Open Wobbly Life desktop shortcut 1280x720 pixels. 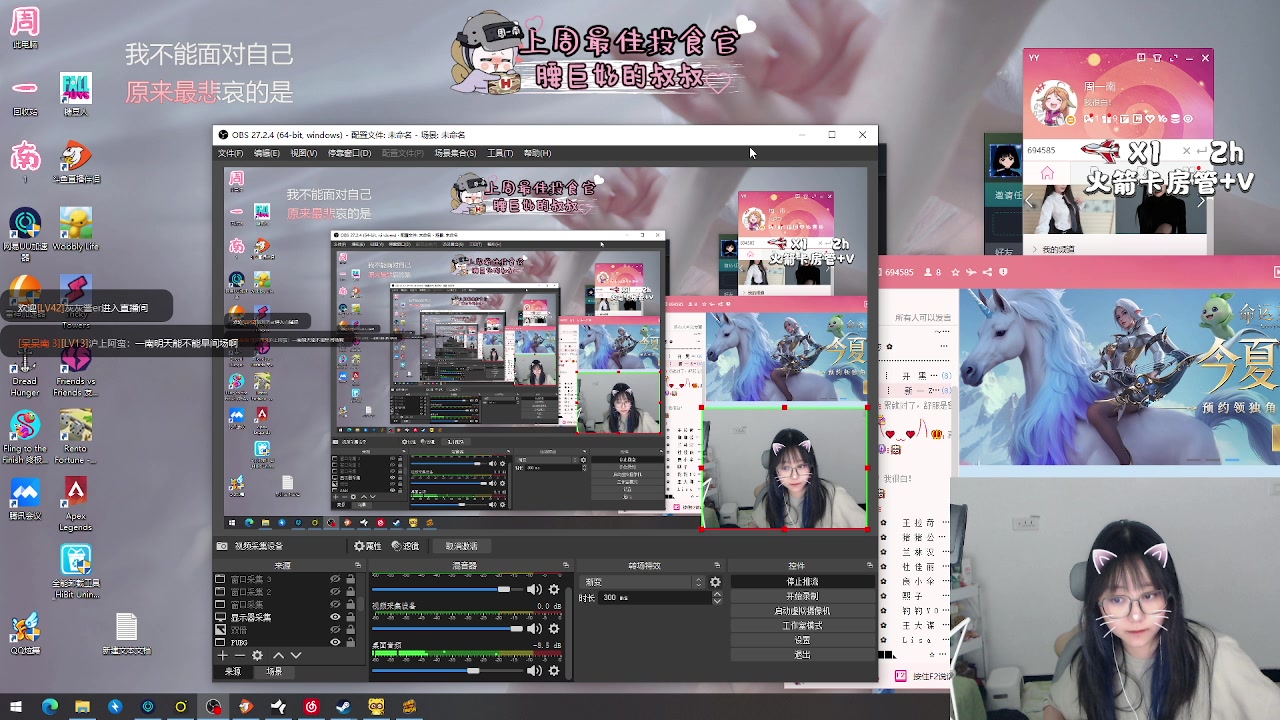click(x=75, y=229)
